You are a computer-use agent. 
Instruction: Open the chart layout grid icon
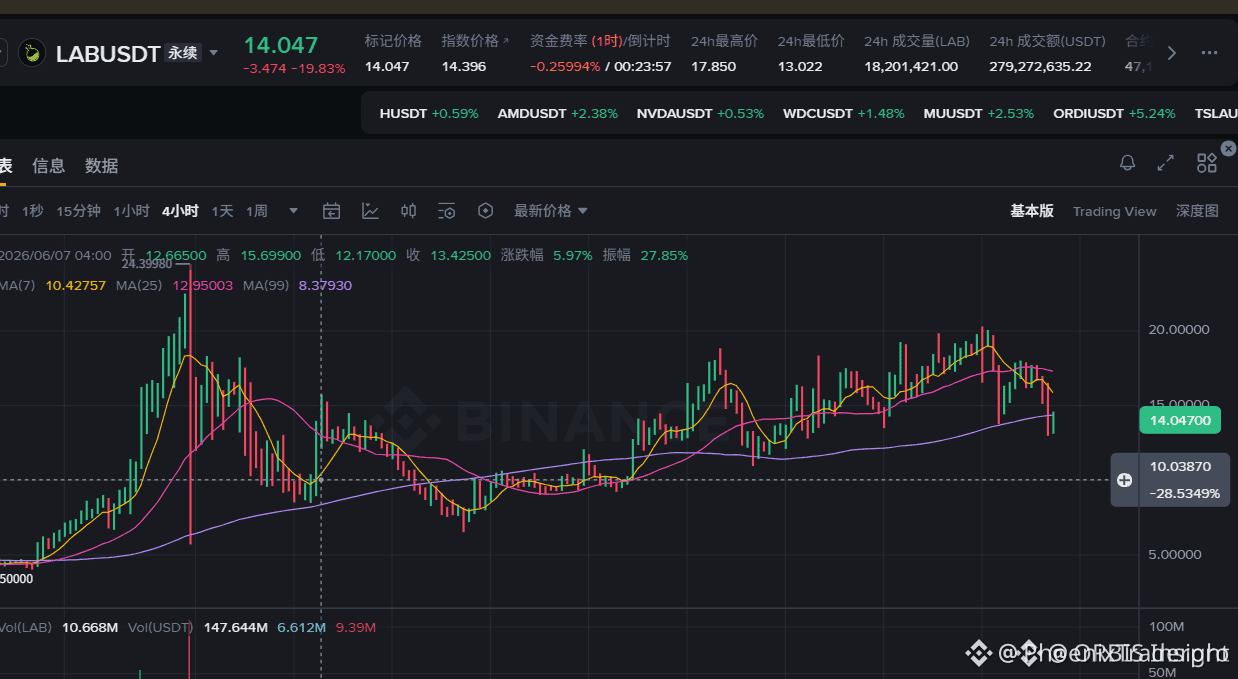[x=1206, y=163]
